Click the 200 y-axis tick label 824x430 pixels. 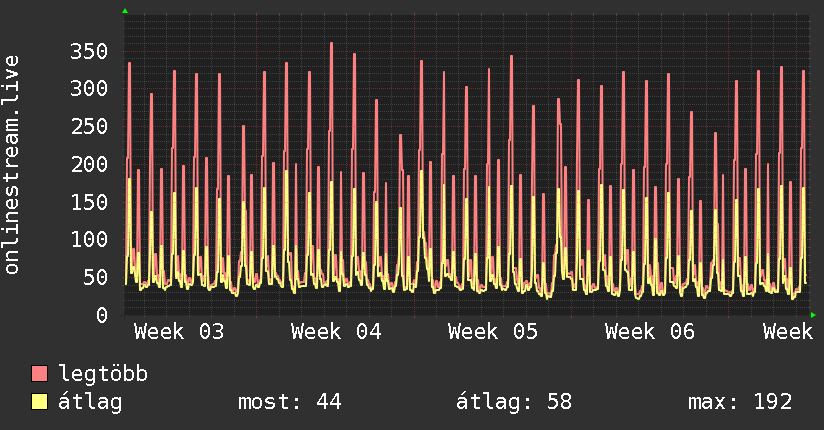click(x=89, y=165)
